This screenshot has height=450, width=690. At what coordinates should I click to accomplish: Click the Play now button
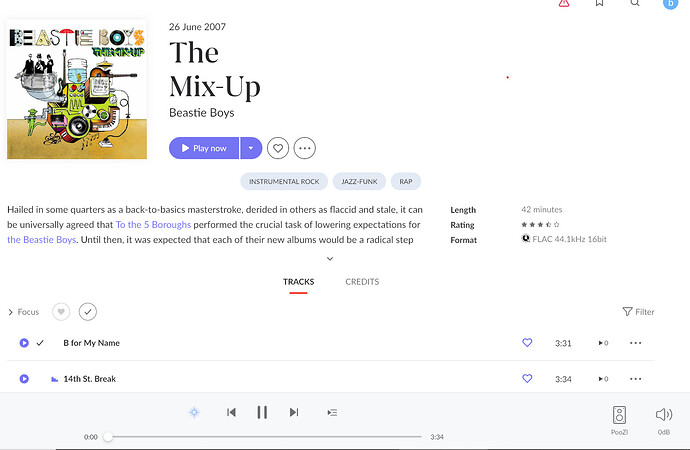click(x=204, y=148)
